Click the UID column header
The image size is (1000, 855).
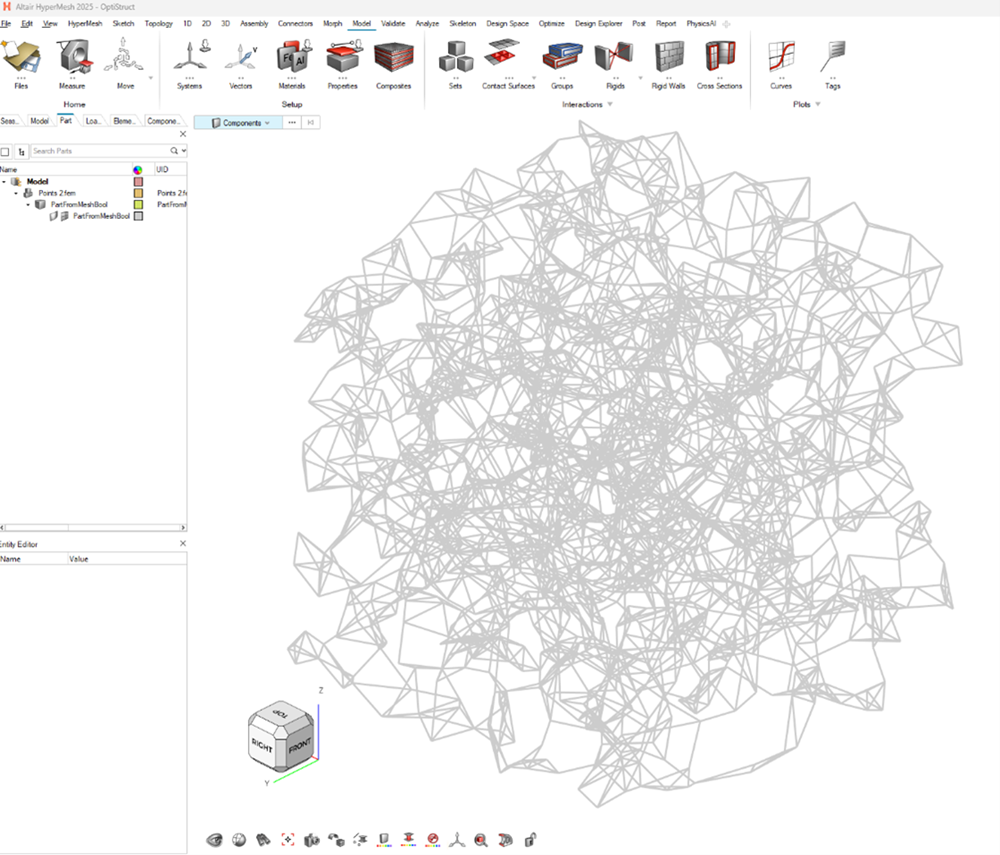163,170
